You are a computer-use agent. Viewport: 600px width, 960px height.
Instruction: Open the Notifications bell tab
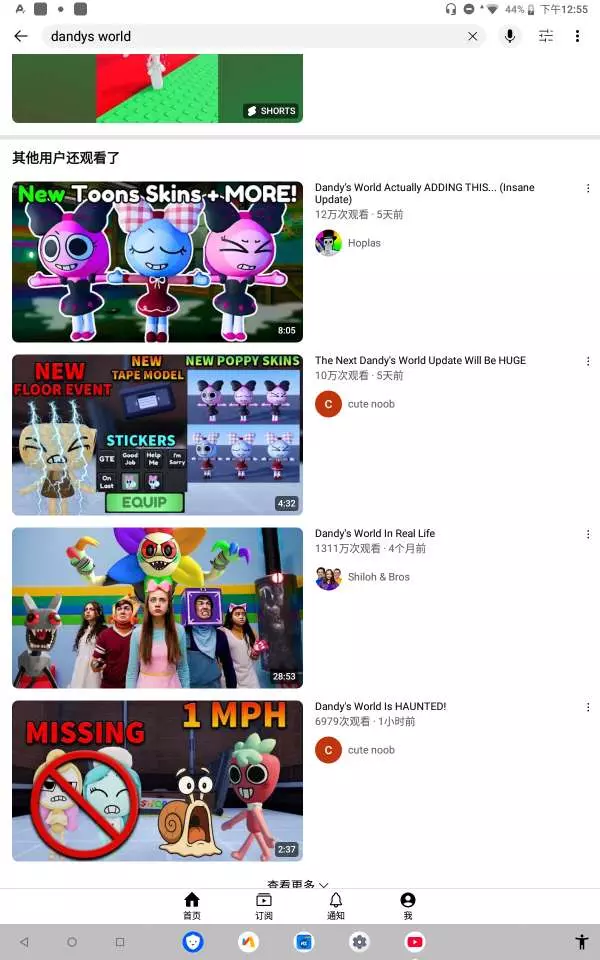pyautogui.click(x=336, y=906)
